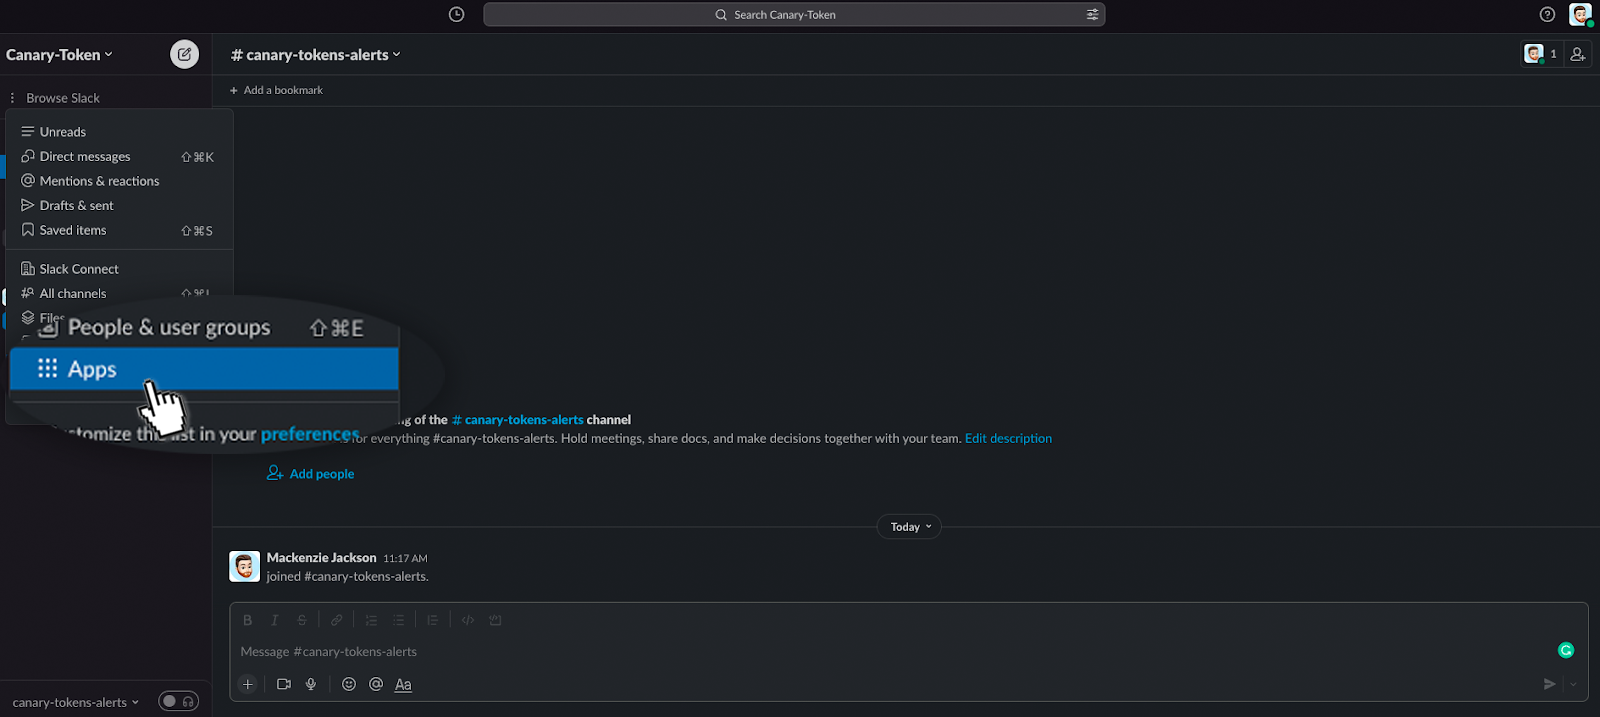Click the Grammarly icon in the composer

[x=1566, y=650]
